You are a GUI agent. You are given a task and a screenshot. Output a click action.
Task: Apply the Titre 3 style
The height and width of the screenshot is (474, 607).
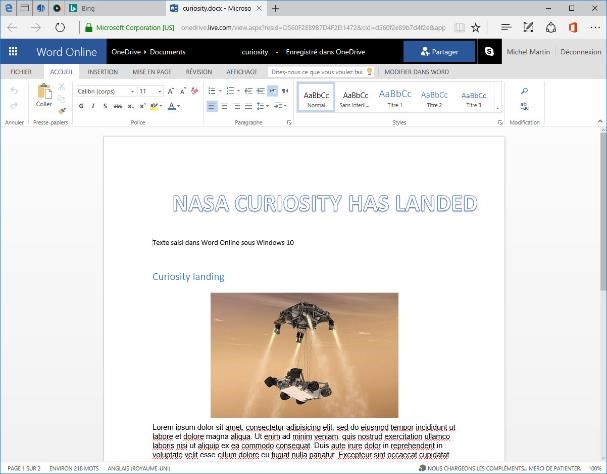coord(474,98)
